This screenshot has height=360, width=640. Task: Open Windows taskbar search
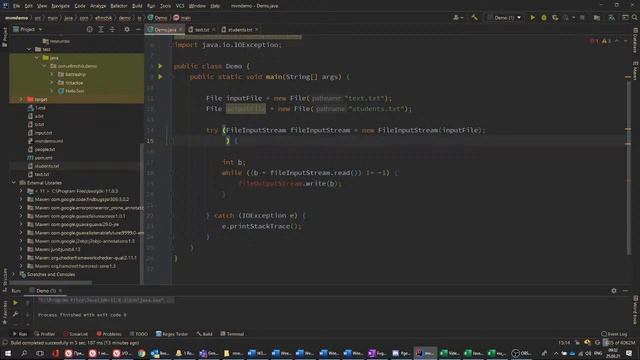pyautogui.click(x=24, y=353)
